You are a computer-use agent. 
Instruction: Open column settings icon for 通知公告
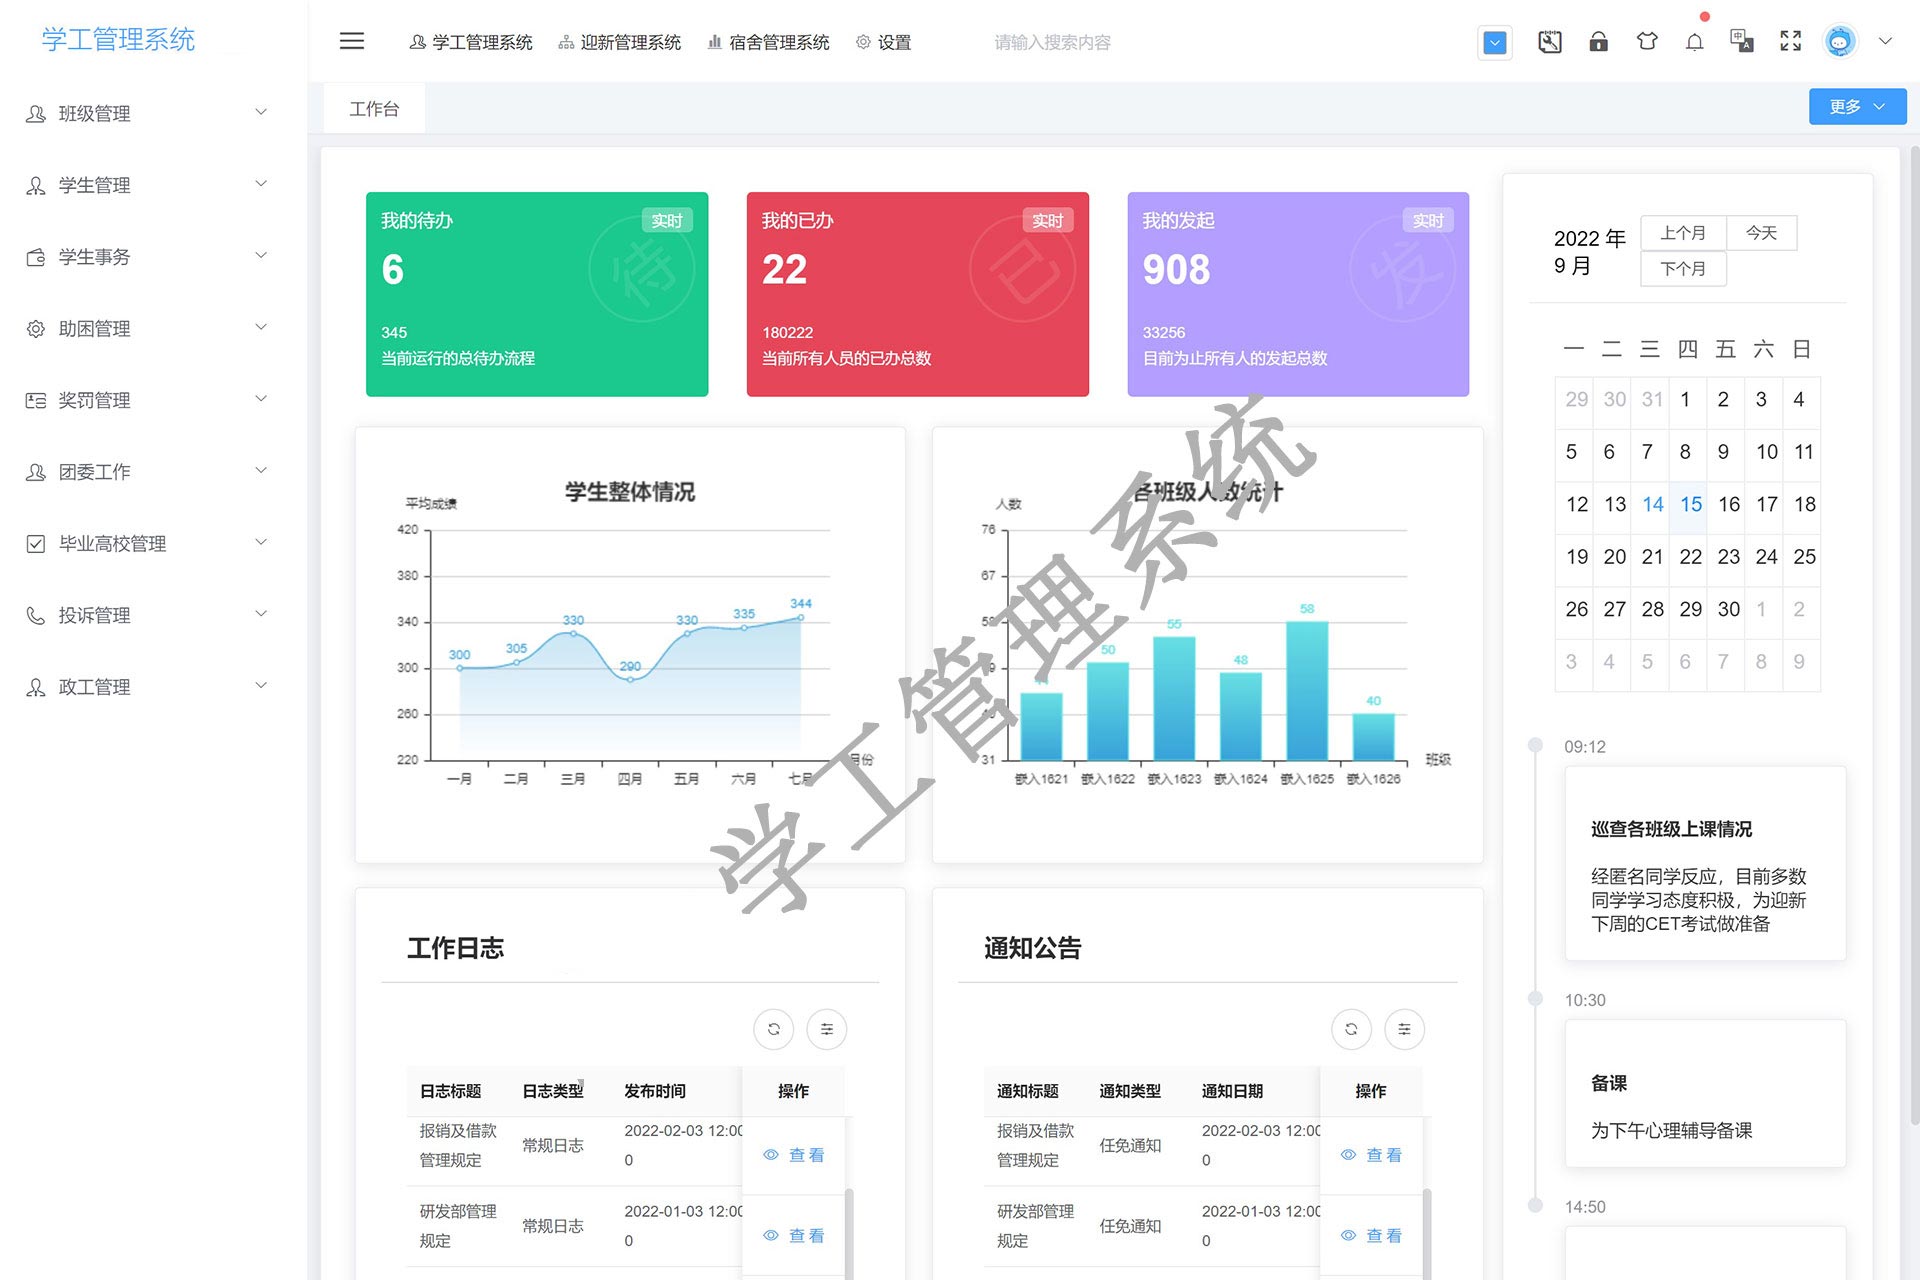(x=1404, y=1029)
